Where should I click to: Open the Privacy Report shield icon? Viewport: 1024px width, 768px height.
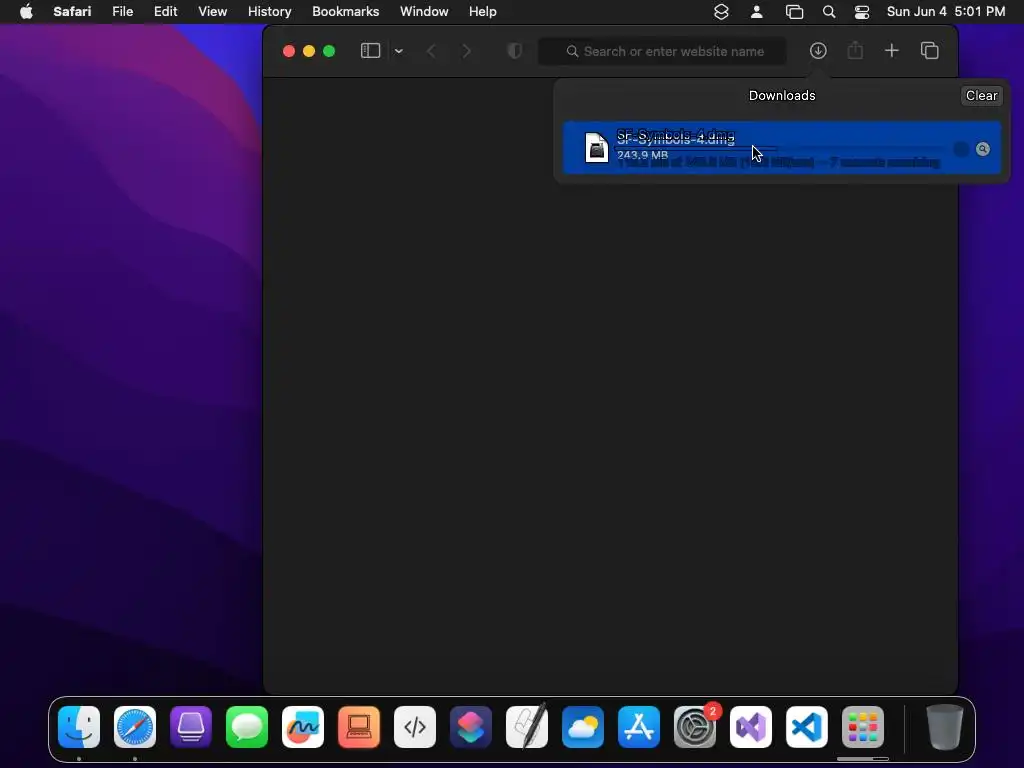coord(515,51)
